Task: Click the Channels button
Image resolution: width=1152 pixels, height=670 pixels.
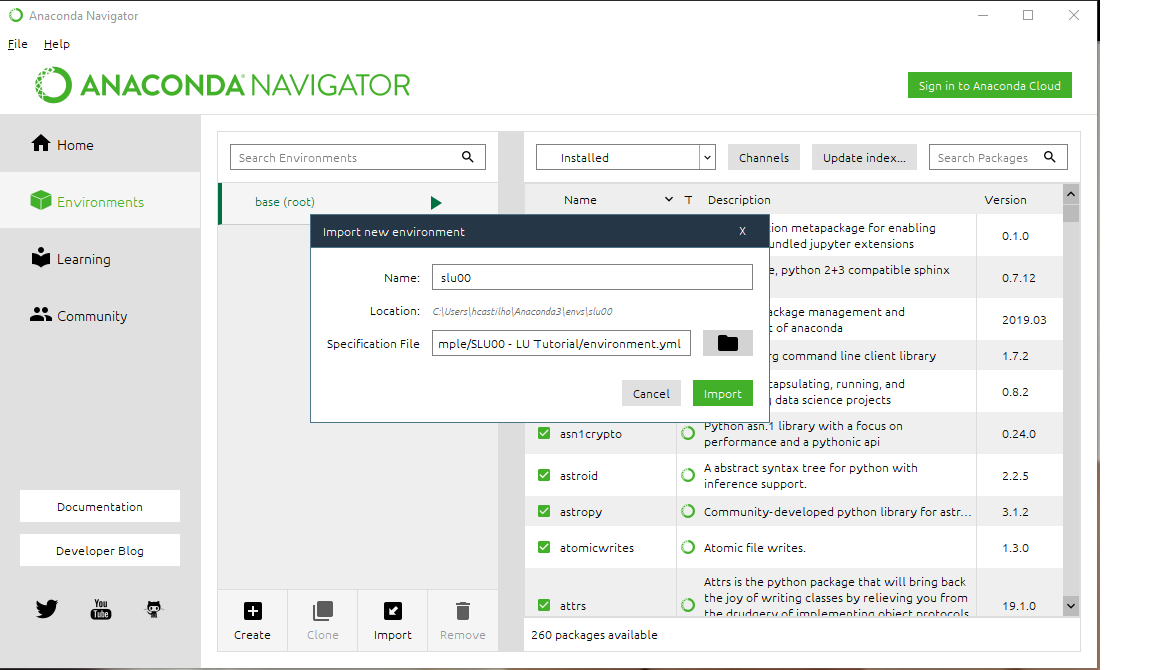Action: (764, 157)
